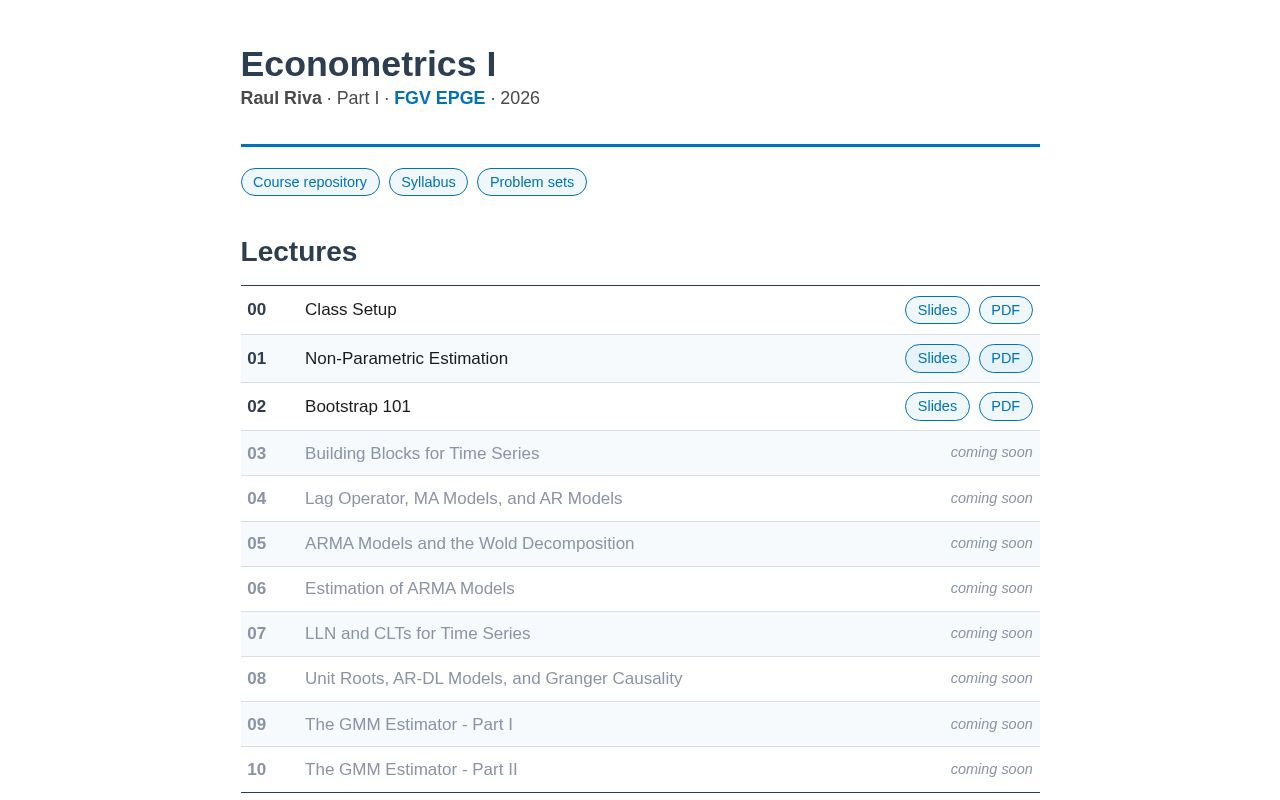Open Slides for Class Setup

tap(937, 310)
